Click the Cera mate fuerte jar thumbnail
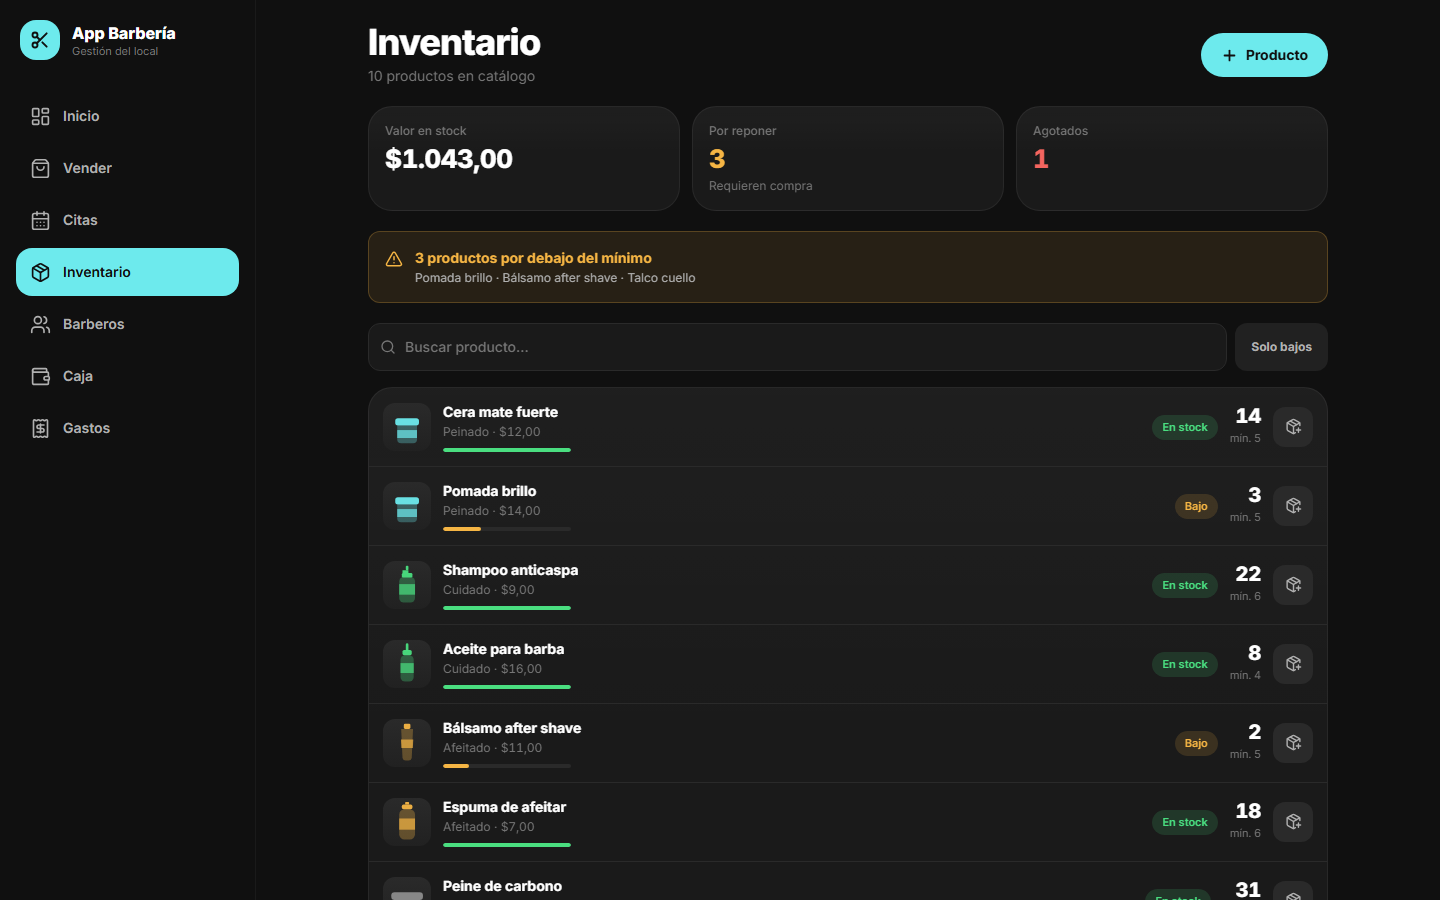The width and height of the screenshot is (1440, 900). (x=407, y=427)
